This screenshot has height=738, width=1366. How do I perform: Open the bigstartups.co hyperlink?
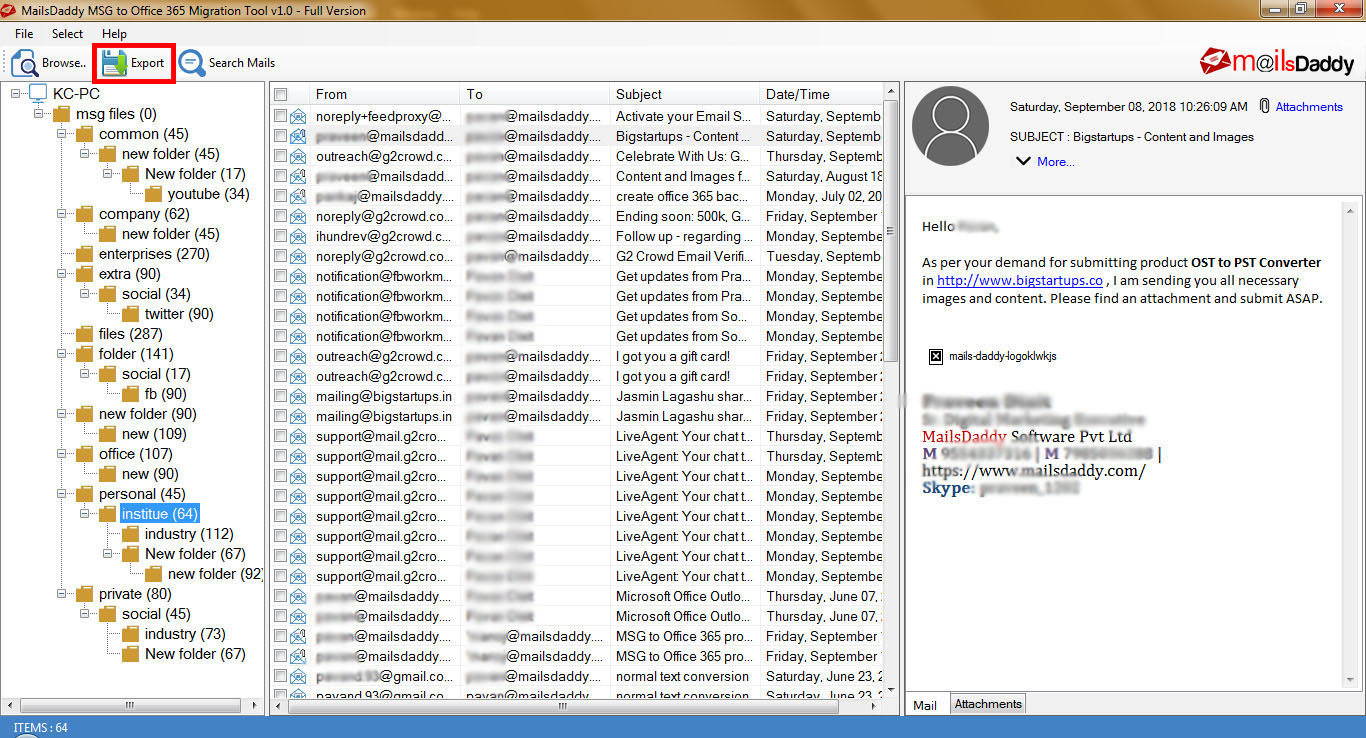[x=1020, y=281]
